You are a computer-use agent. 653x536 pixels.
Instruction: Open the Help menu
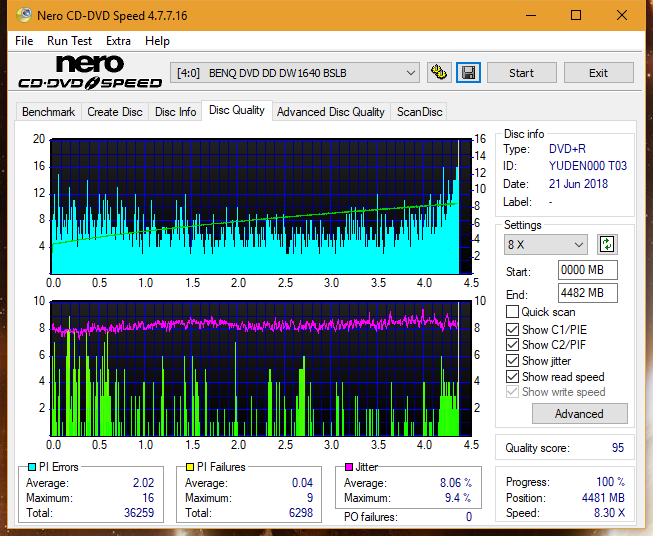[157, 41]
